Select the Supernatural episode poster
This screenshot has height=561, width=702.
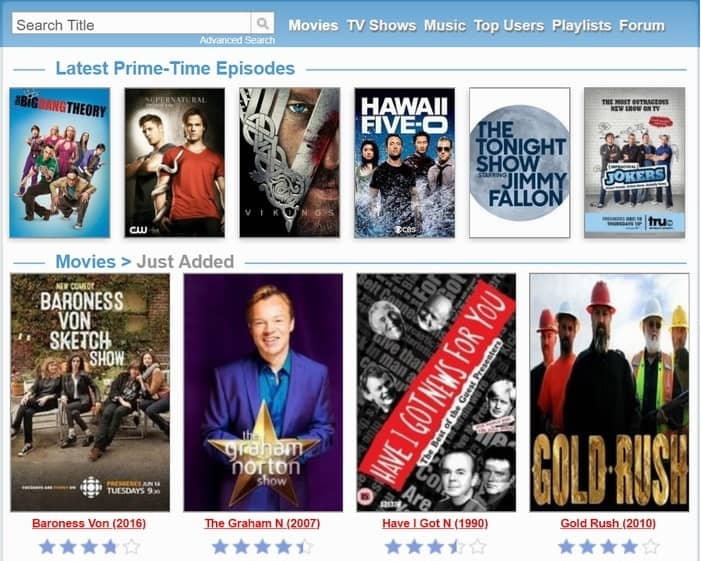click(175, 163)
